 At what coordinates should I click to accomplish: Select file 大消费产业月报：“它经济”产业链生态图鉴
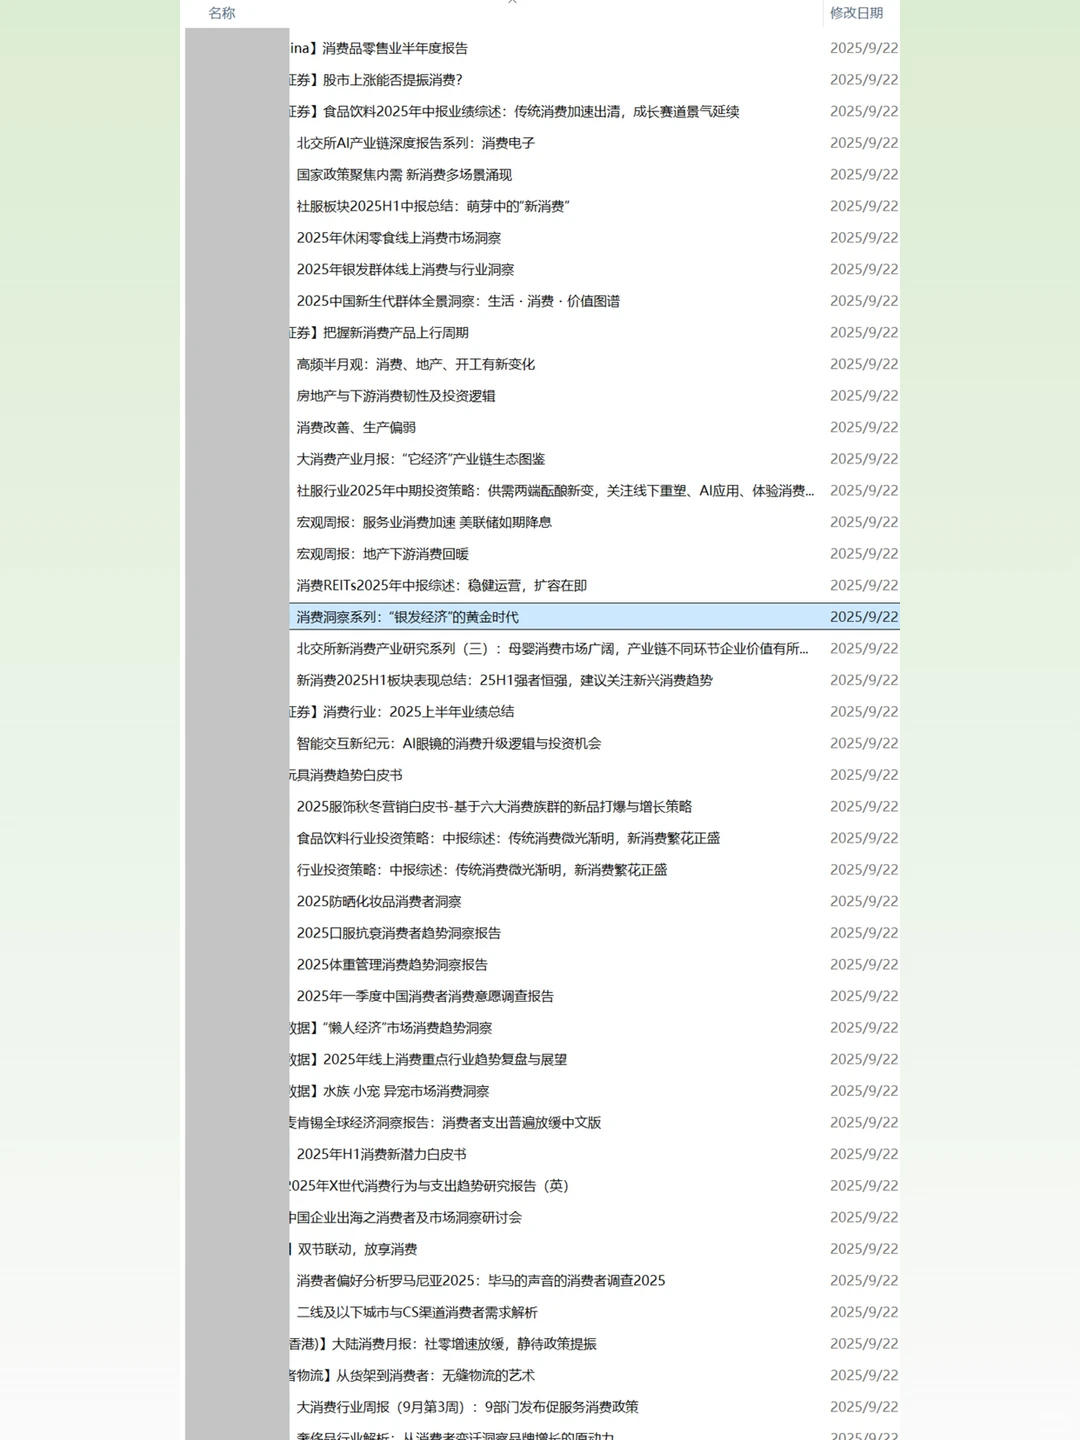pyautogui.click(x=421, y=459)
